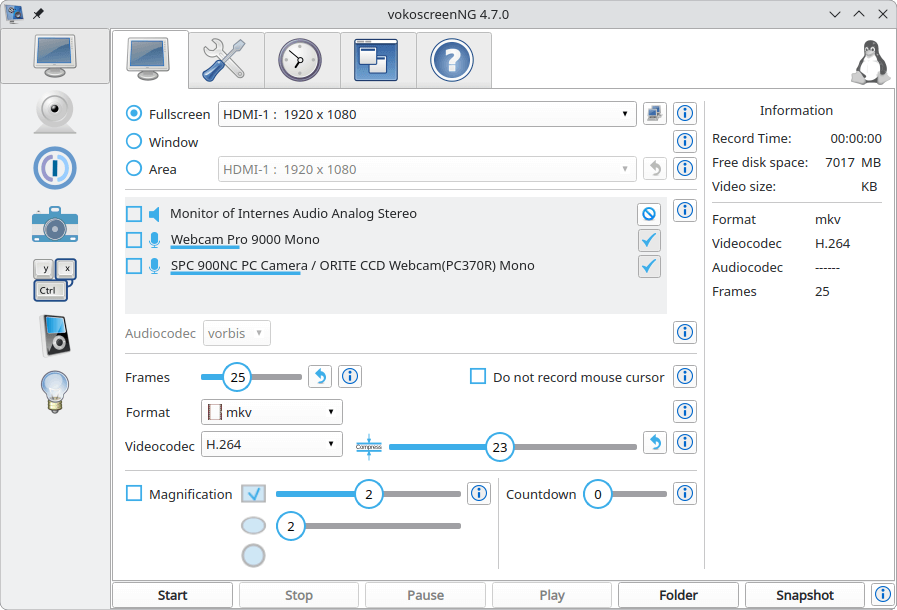Screen dimensions: 897x610
Task: Switch to the wrench settings tab
Action: (x=225, y=59)
